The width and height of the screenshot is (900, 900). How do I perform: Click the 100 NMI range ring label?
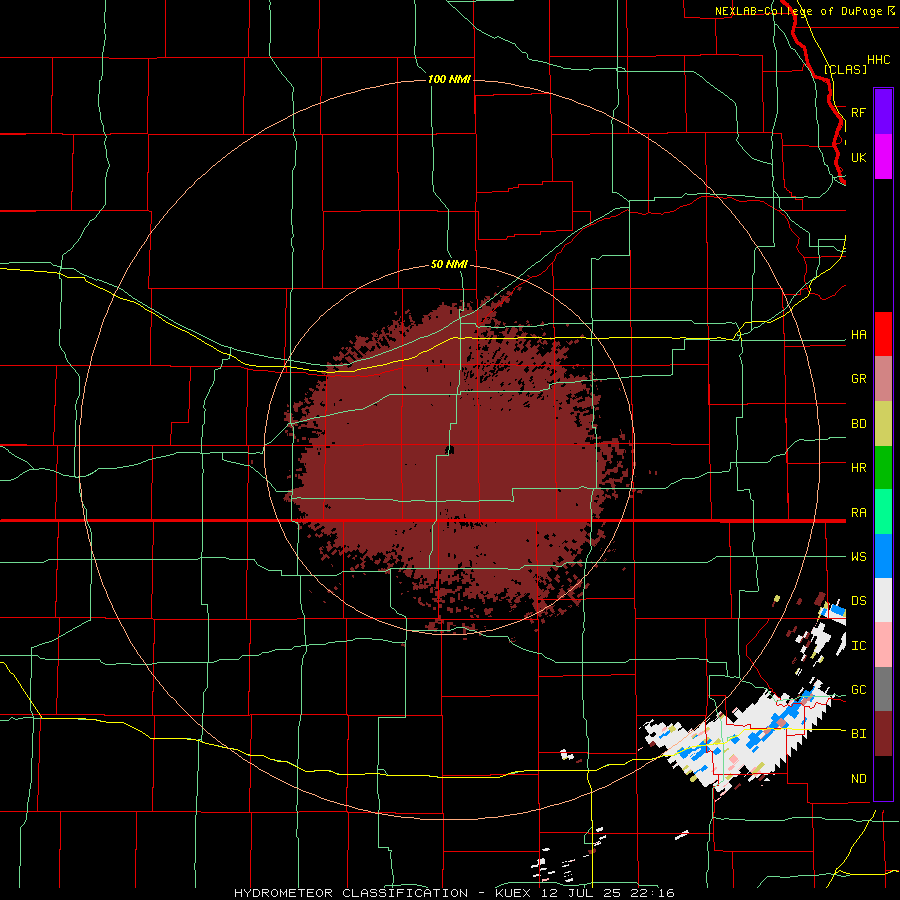449,79
